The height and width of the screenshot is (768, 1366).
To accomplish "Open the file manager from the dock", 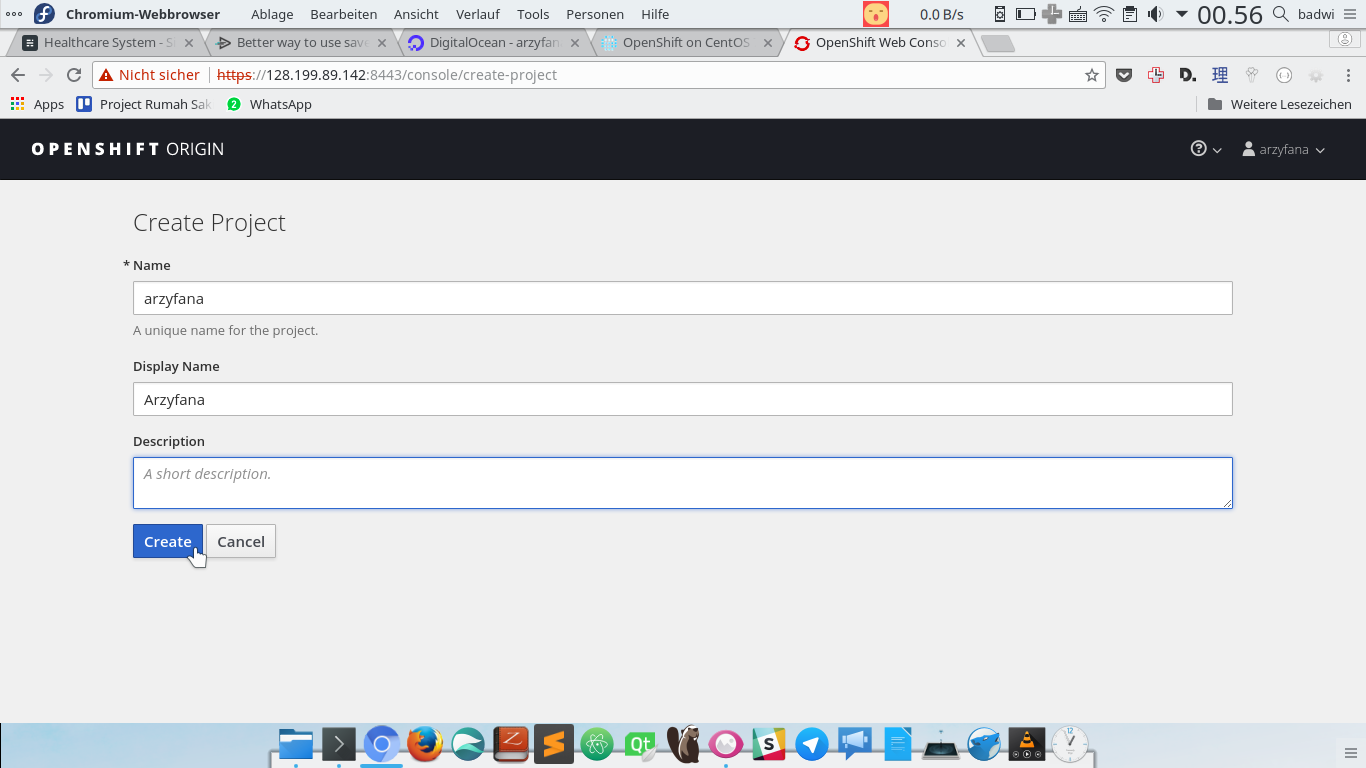I will point(296,744).
